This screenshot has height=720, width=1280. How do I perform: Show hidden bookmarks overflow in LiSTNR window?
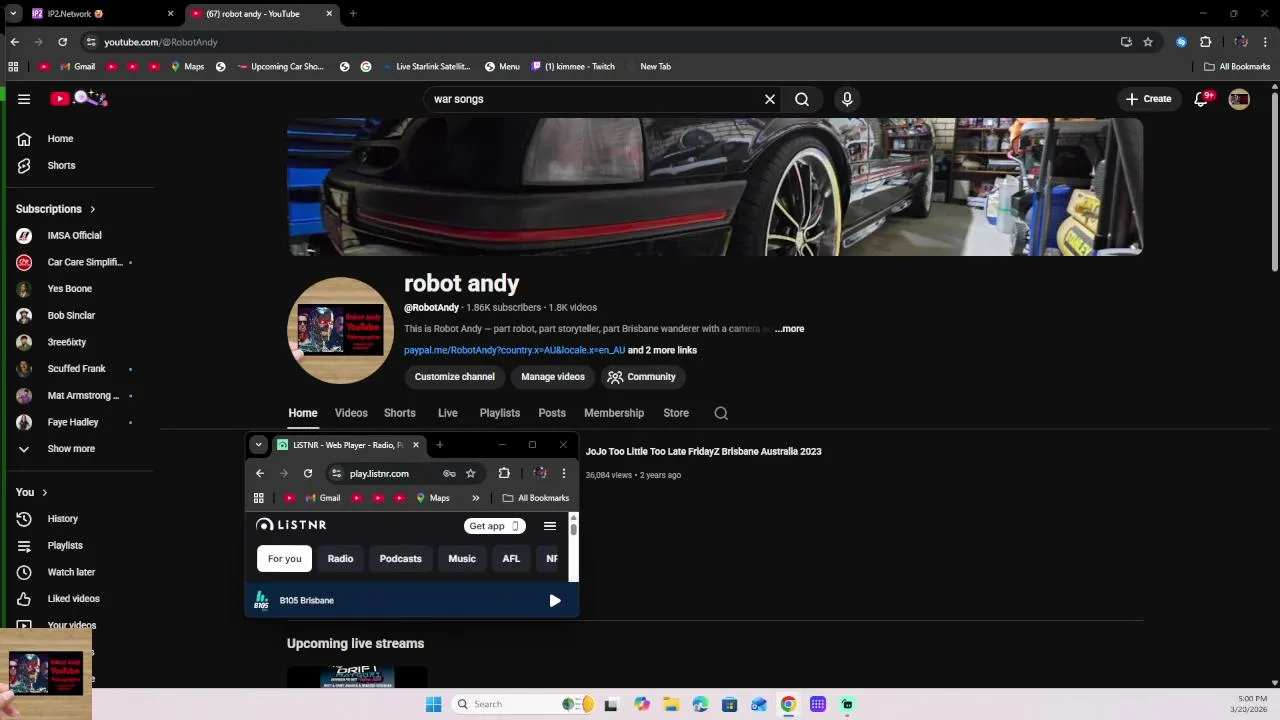pos(475,498)
